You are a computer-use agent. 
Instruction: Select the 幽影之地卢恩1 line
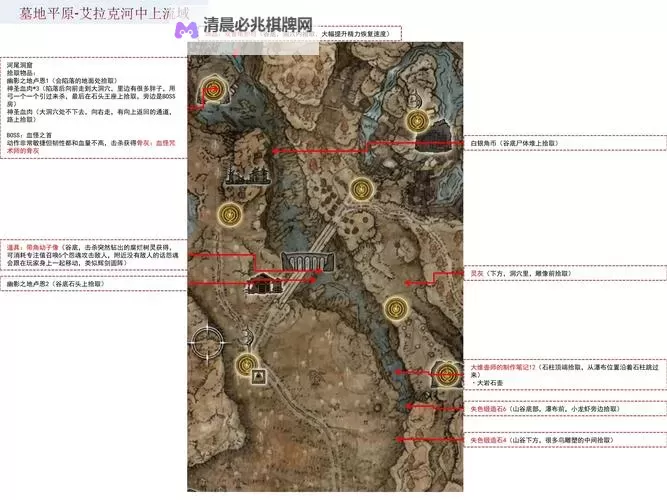[x=62, y=80]
